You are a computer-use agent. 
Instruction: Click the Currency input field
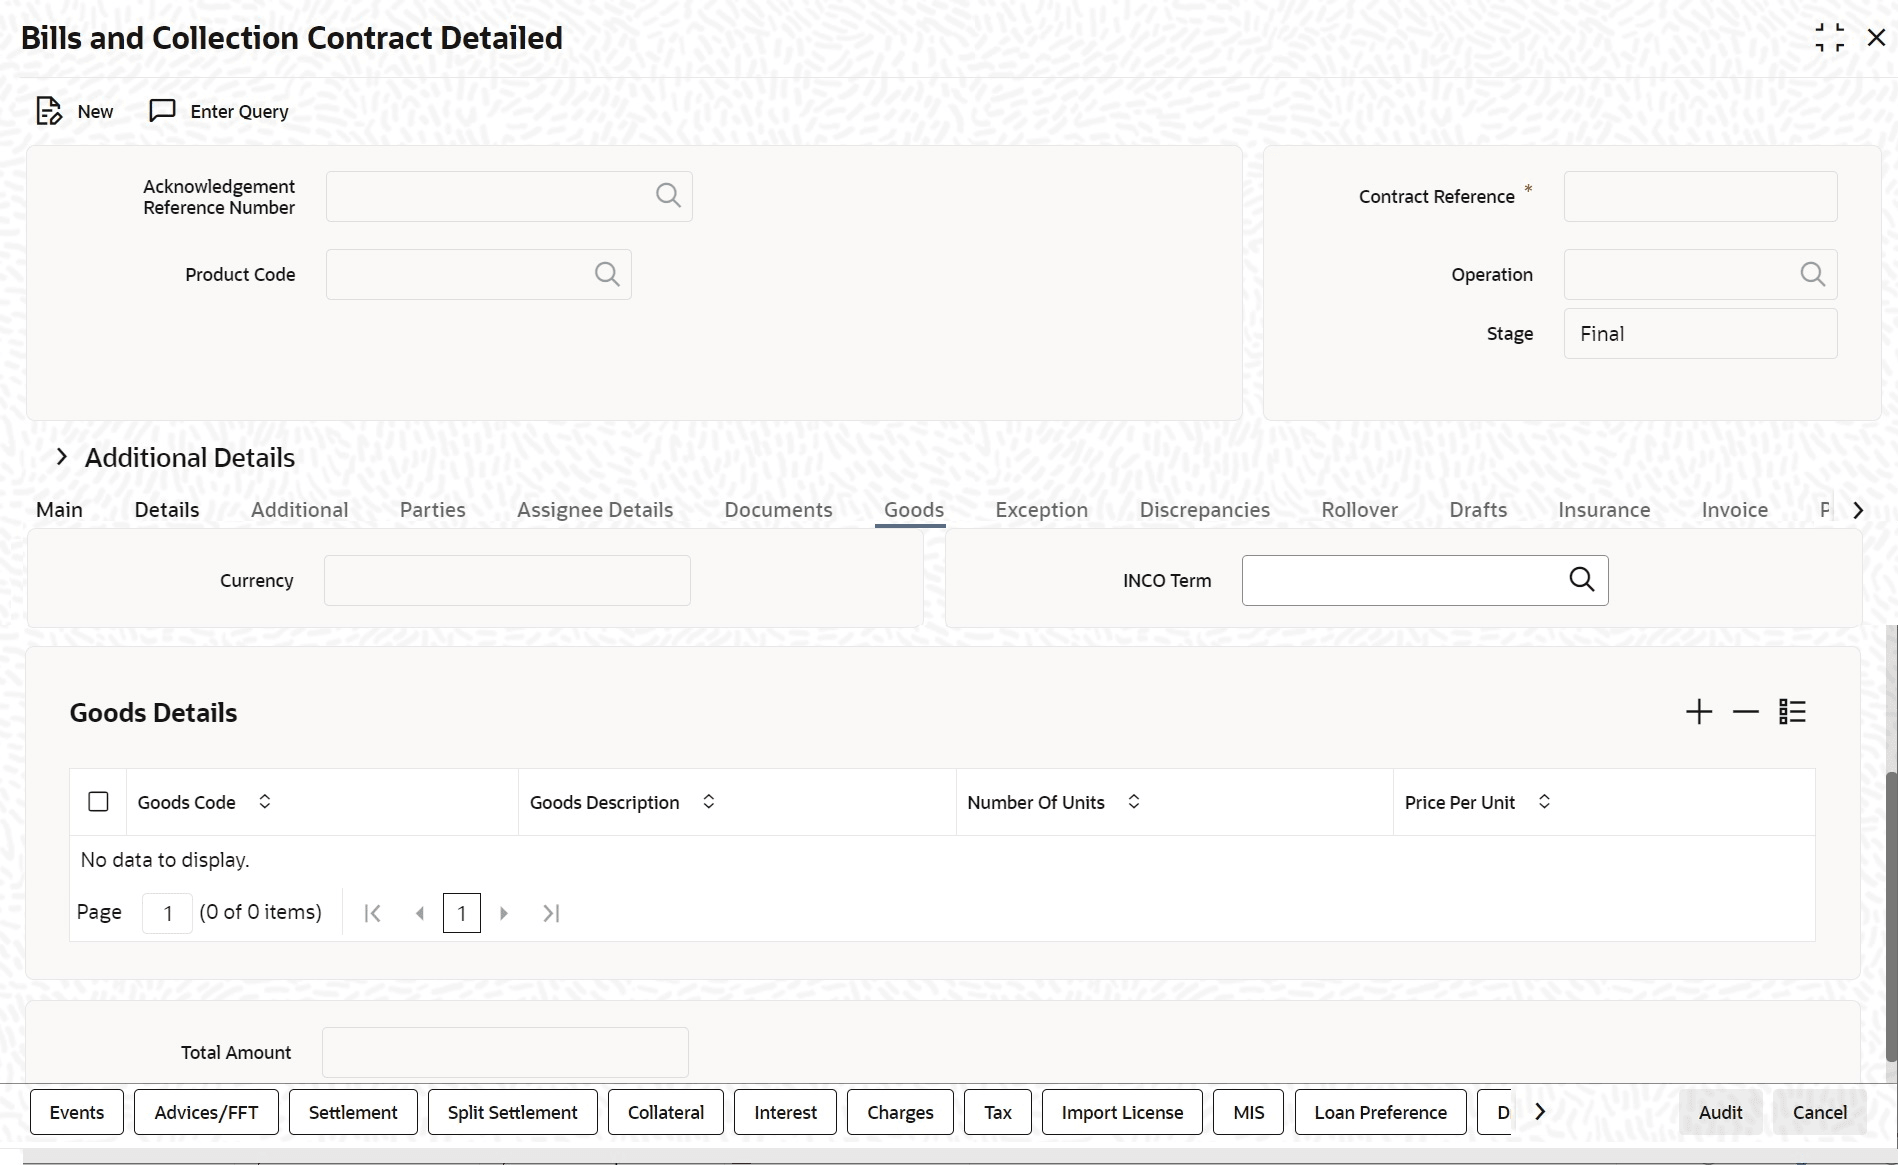pos(507,580)
